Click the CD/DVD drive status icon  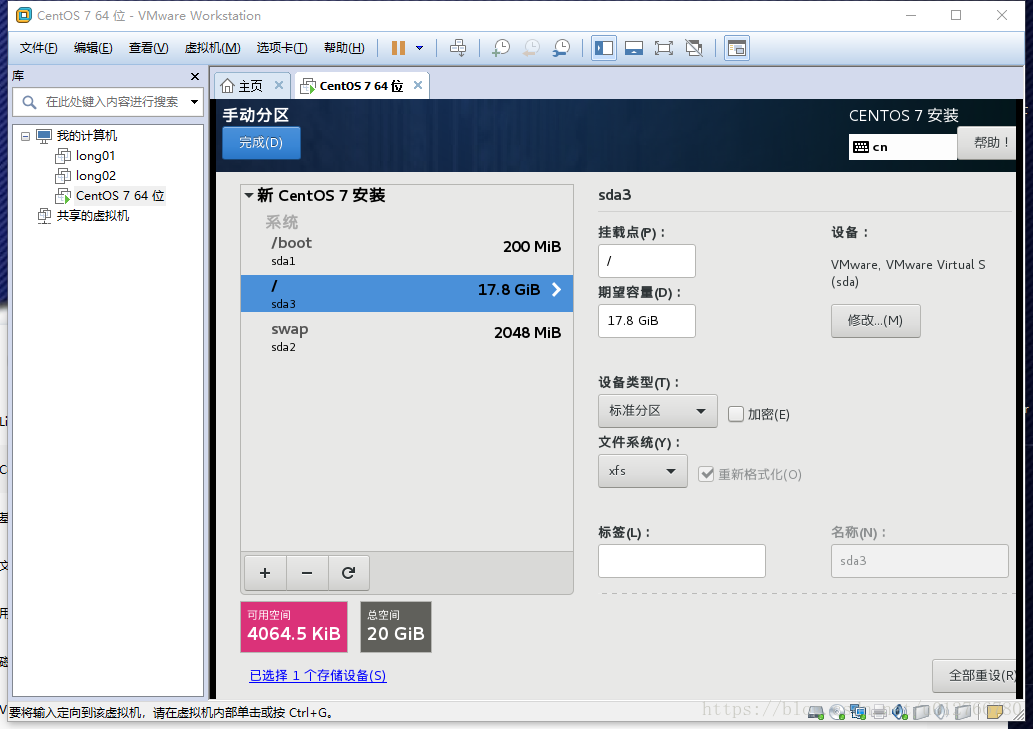click(x=837, y=712)
